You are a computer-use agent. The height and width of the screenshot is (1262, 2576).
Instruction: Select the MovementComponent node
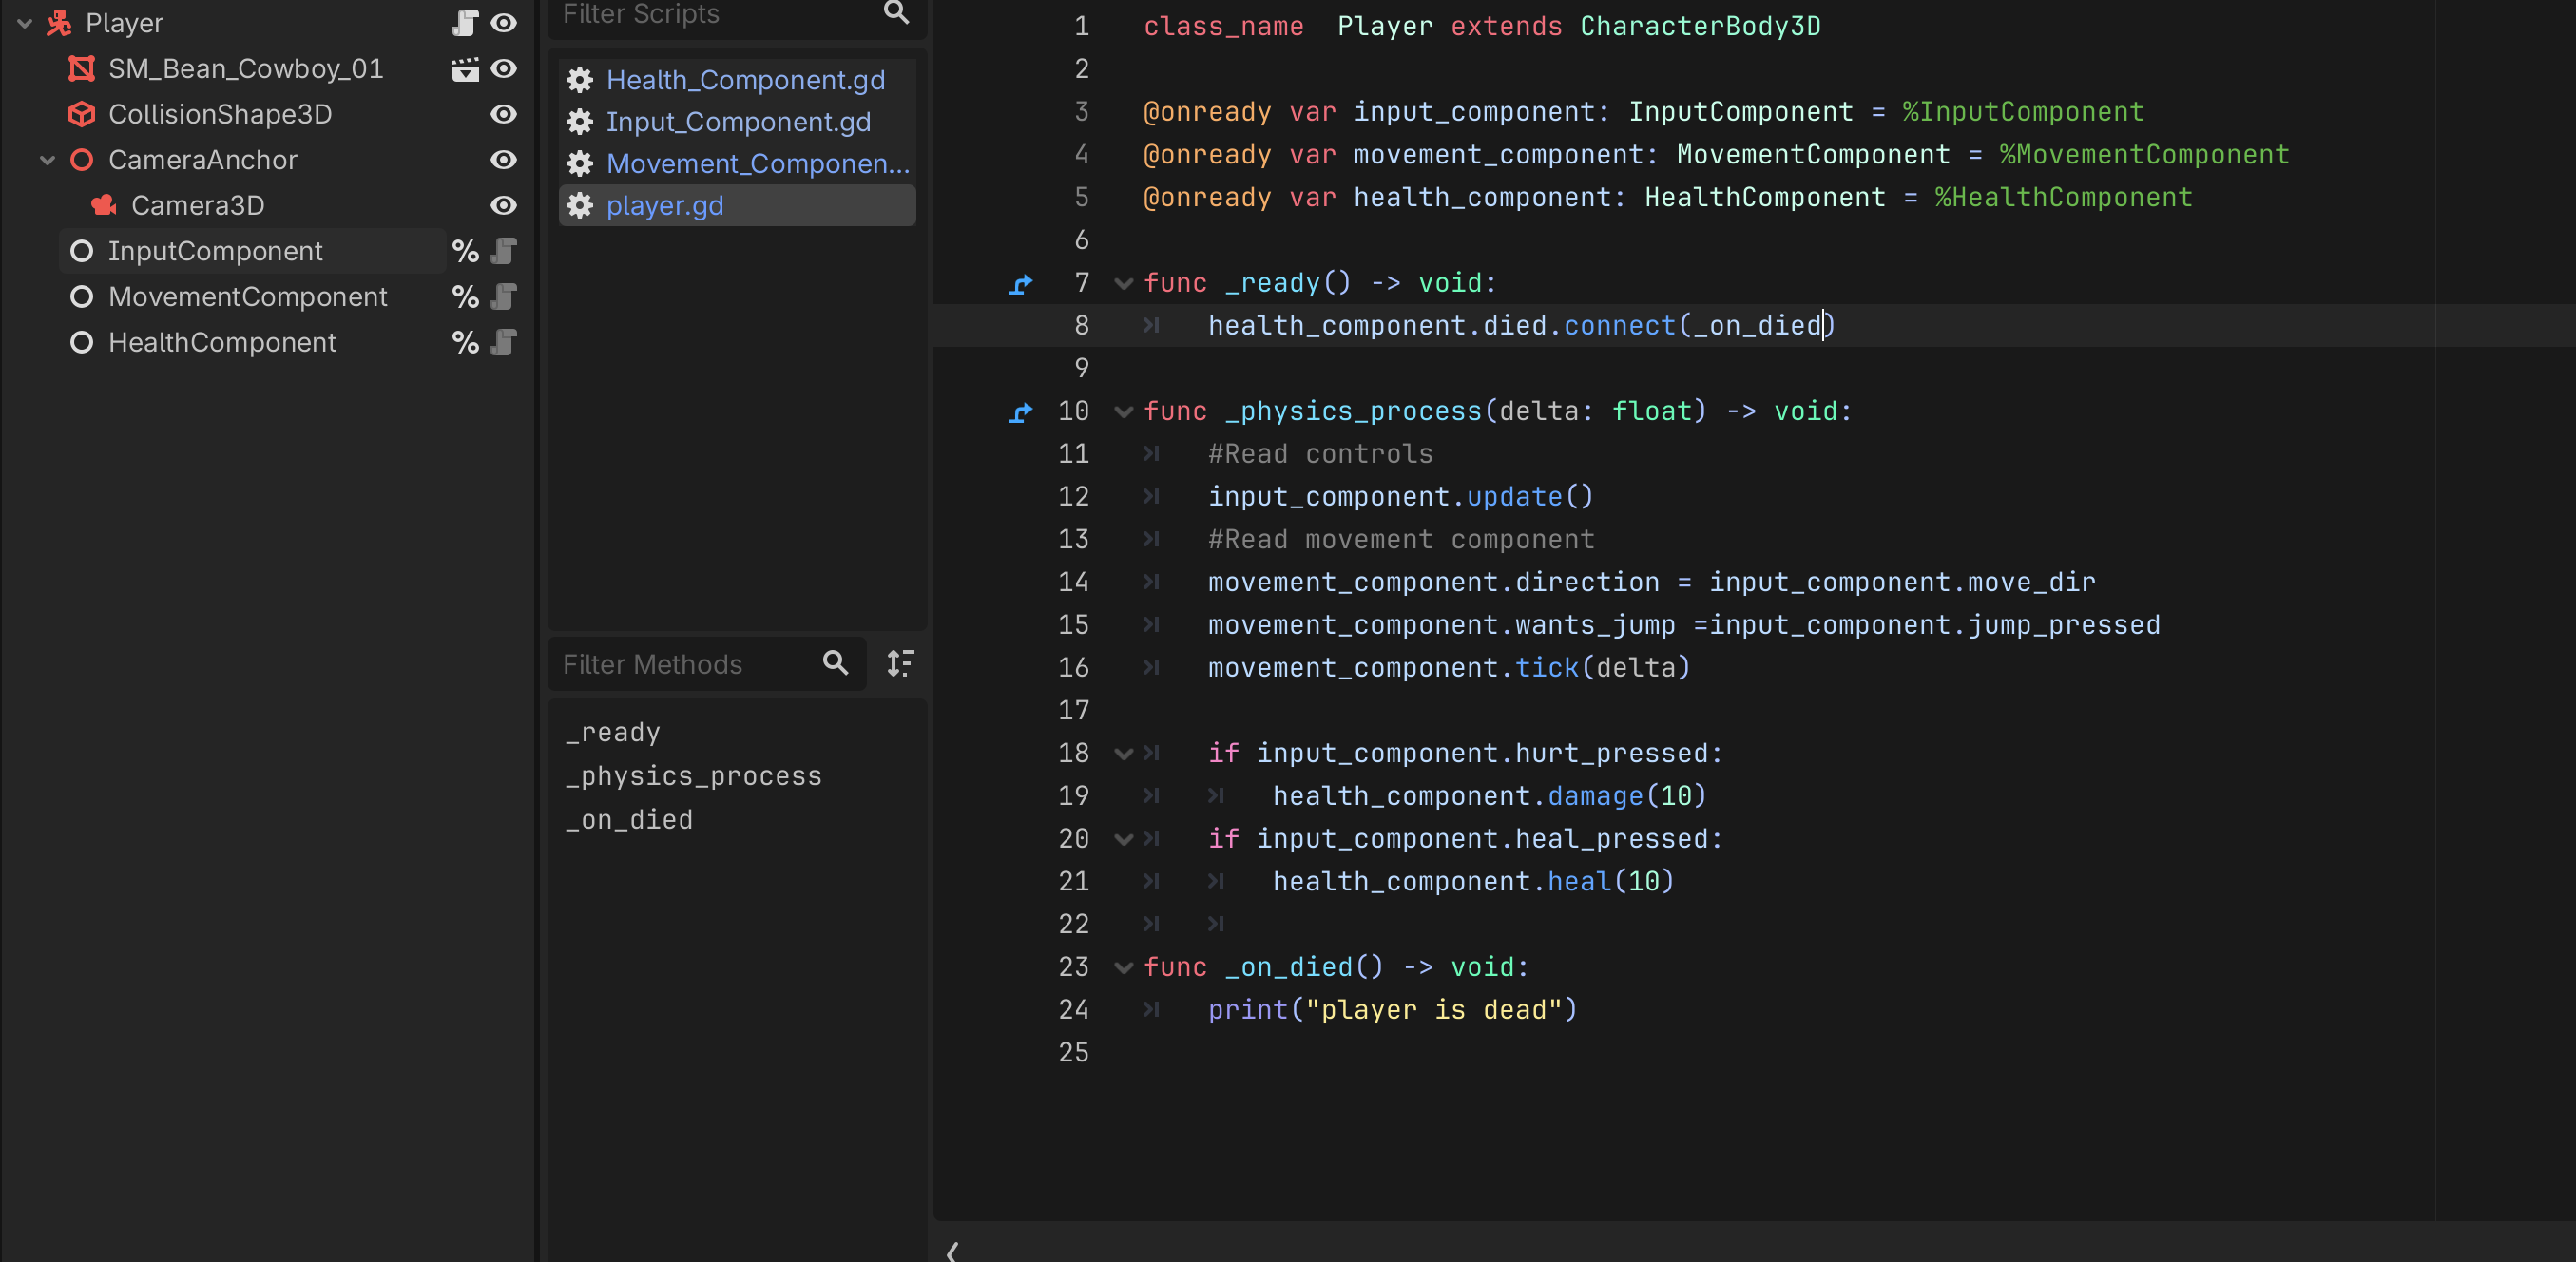point(248,297)
